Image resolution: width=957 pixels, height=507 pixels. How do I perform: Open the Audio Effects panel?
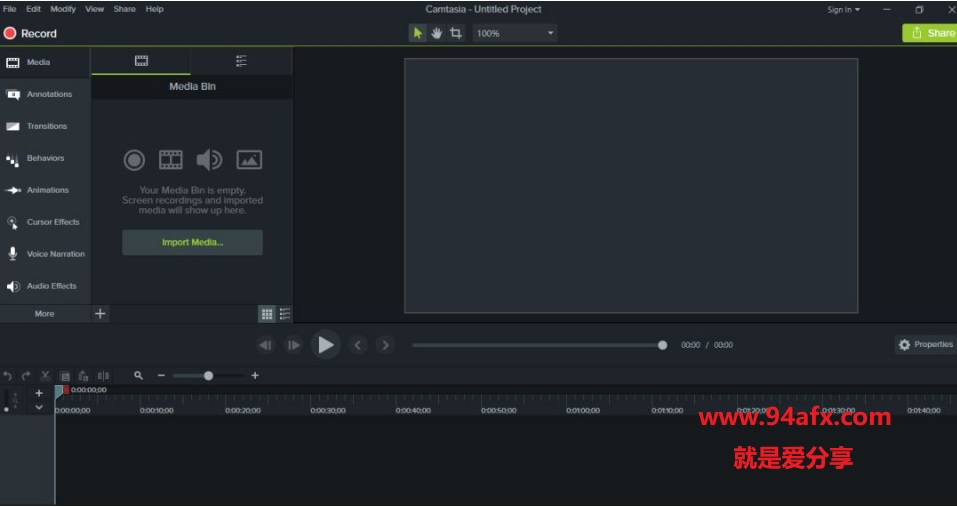pyautogui.click(x=45, y=286)
